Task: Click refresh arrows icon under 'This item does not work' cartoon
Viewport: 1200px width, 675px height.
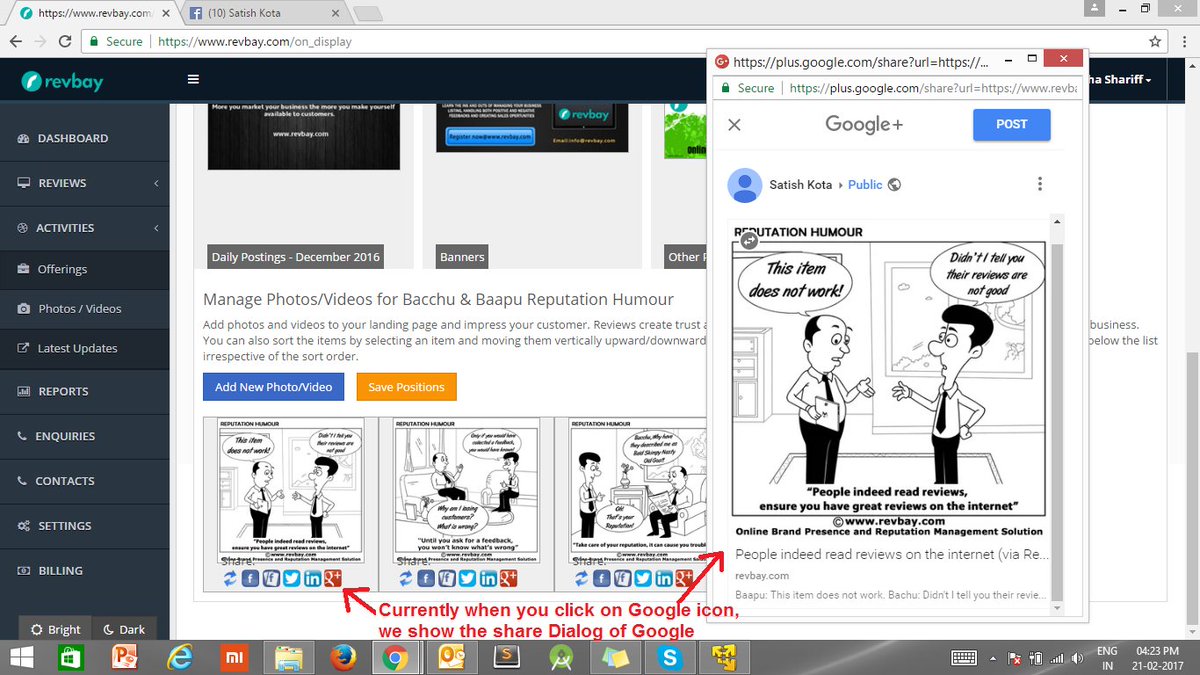Action: pyautogui.click(x=230, y=578)
